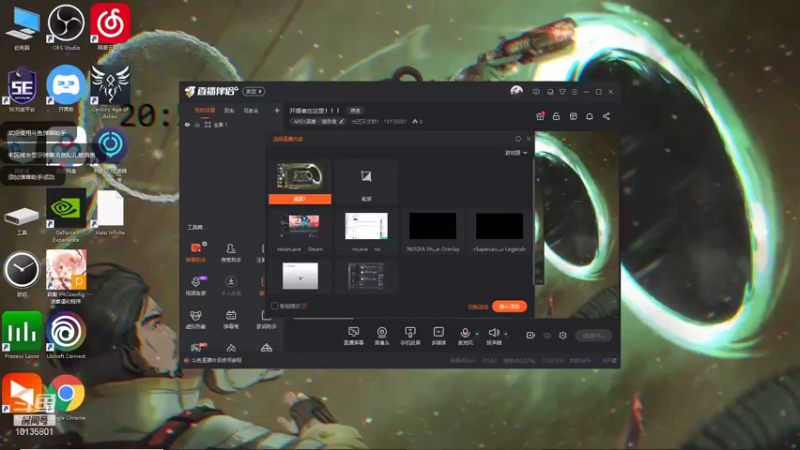Enable the checkbox in the source dialog
Image resolution: width=800 pixels, height=450 pixels.
[274, 306]
